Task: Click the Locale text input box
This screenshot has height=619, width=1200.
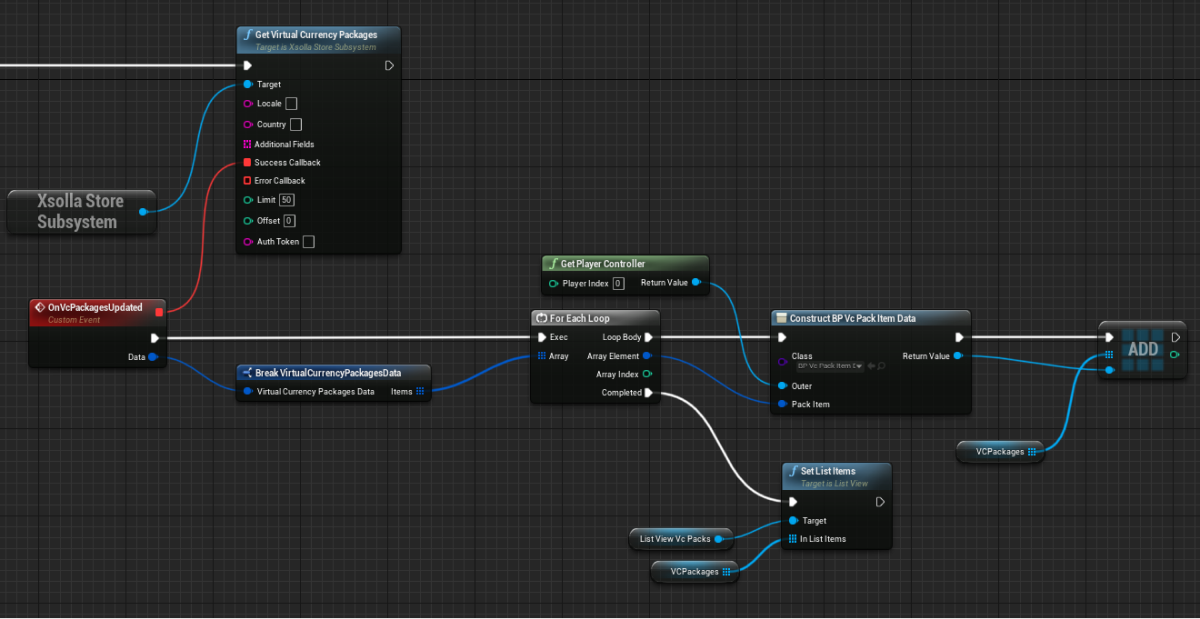Action: [x=291, y=103]
